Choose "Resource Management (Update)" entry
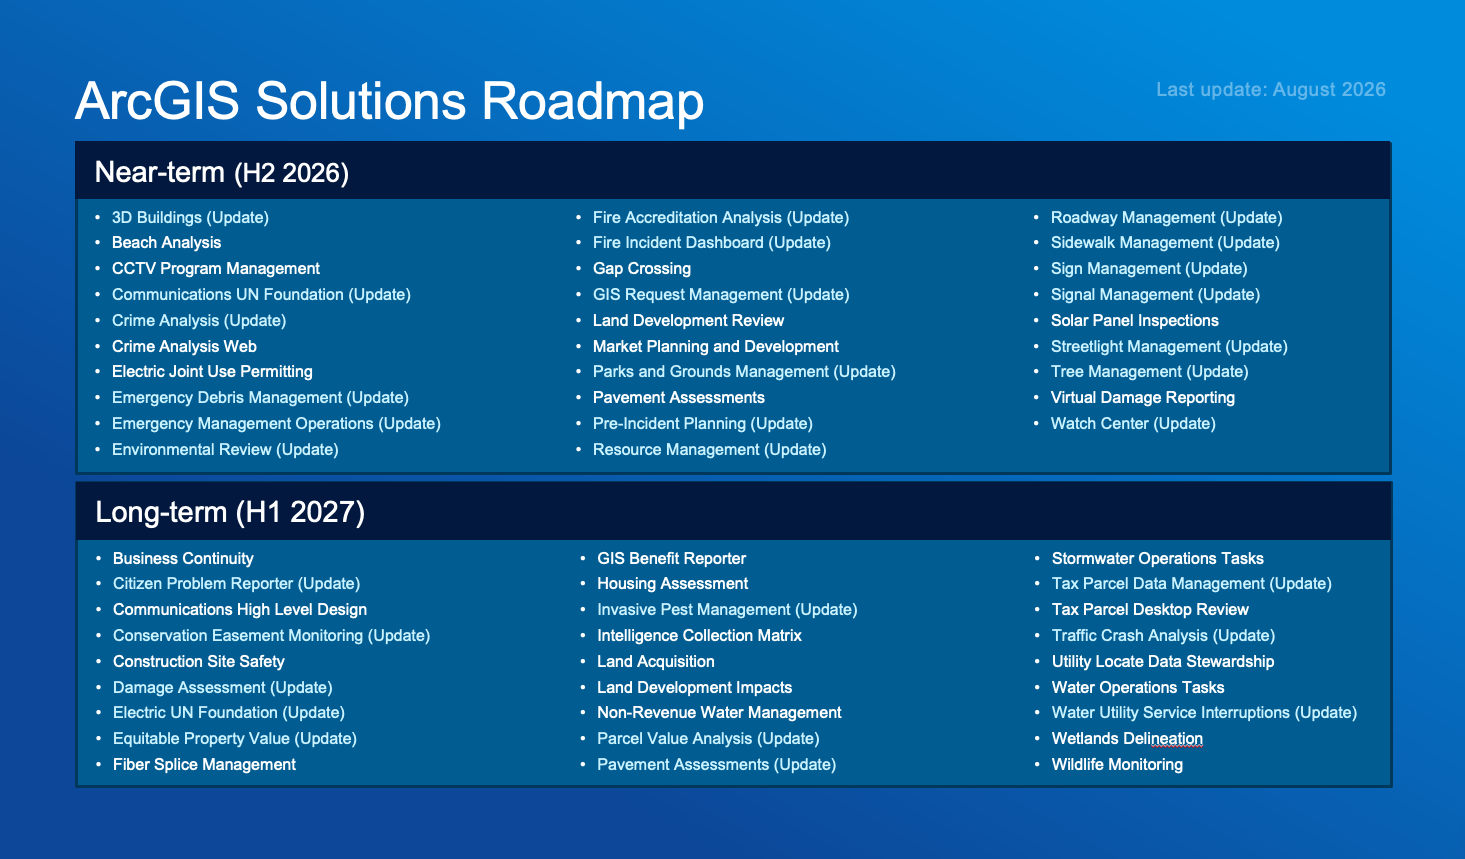 click(x=710, y=450)
